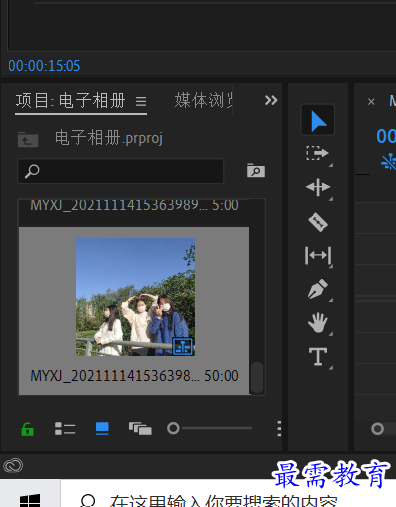Select clip MYXJ_2021111415363989 with 5:00 duration

134,205
